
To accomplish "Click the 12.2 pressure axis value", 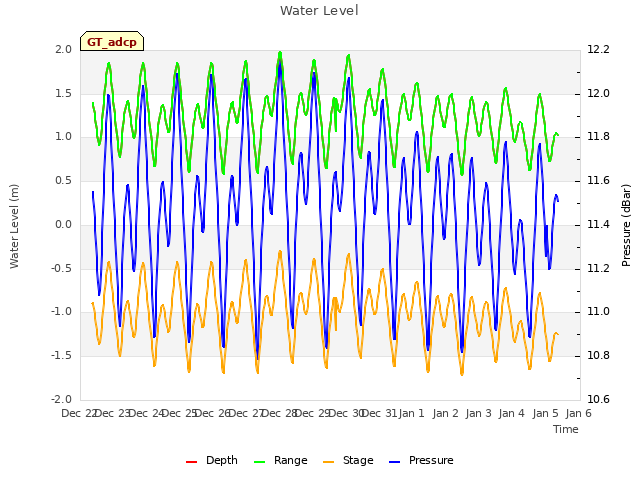I will [598, 49].
